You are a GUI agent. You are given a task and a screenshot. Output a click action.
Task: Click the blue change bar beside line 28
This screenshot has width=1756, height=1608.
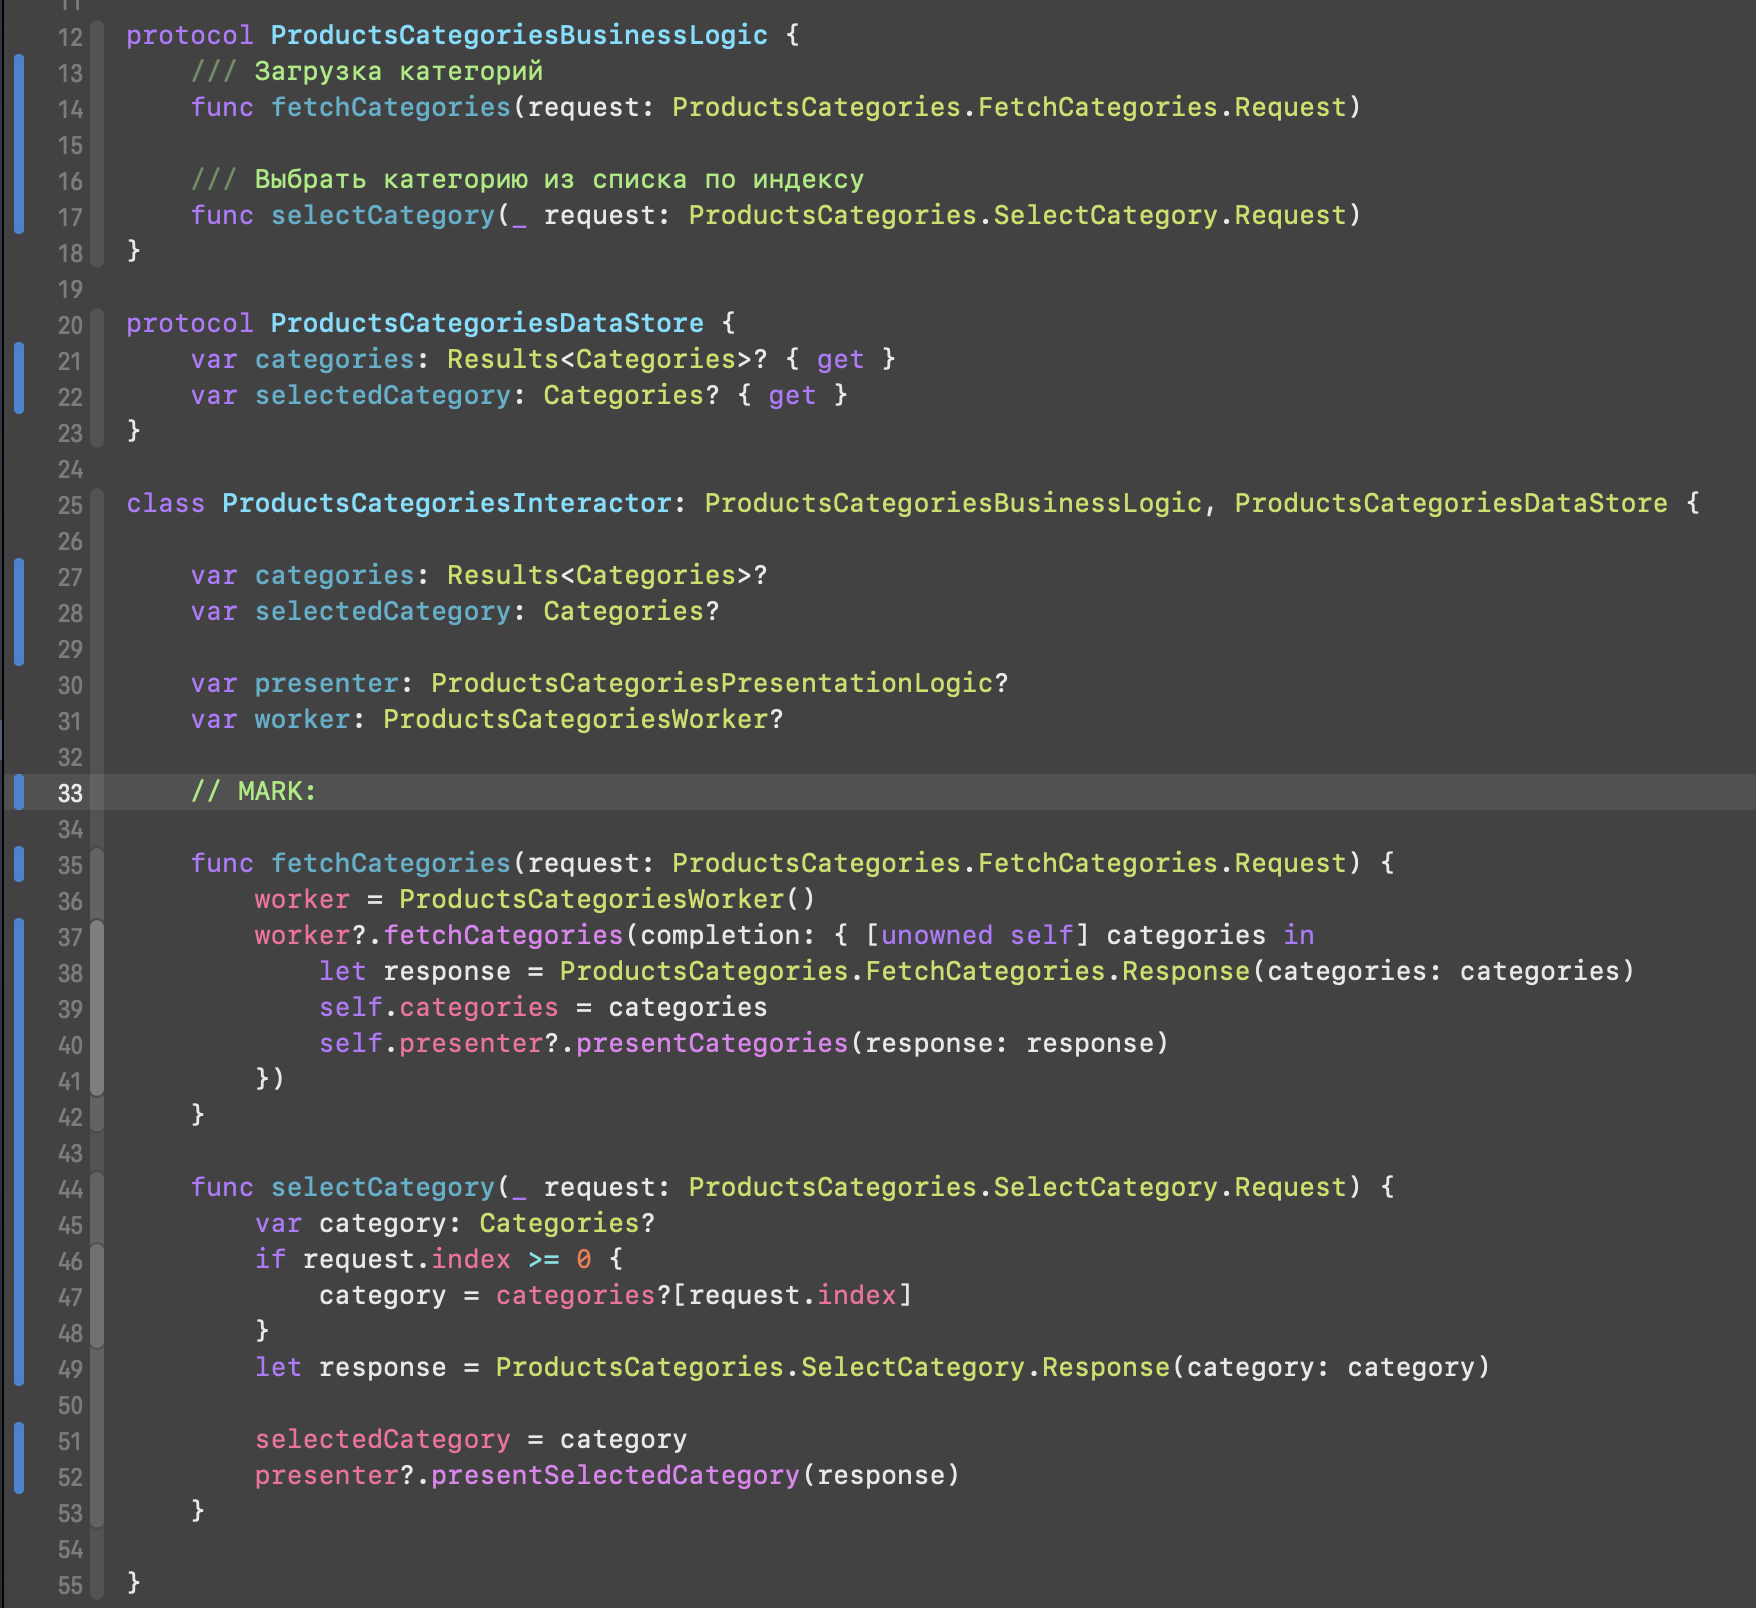point(19,612)
